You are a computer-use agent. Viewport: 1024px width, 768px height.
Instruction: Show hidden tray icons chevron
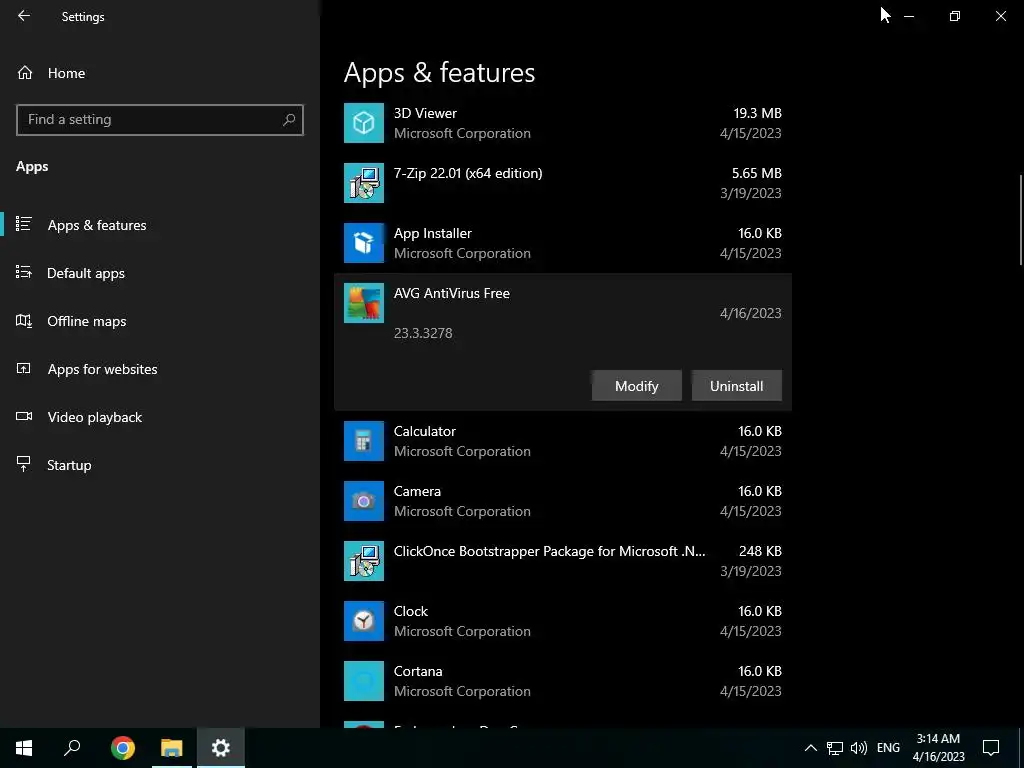[x=810, y=748]
